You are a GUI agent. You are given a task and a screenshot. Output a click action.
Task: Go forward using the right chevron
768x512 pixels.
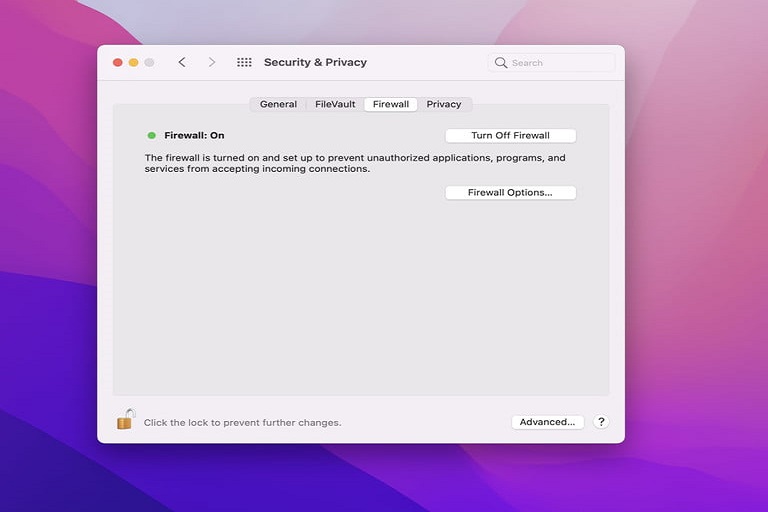coord(211,62)
